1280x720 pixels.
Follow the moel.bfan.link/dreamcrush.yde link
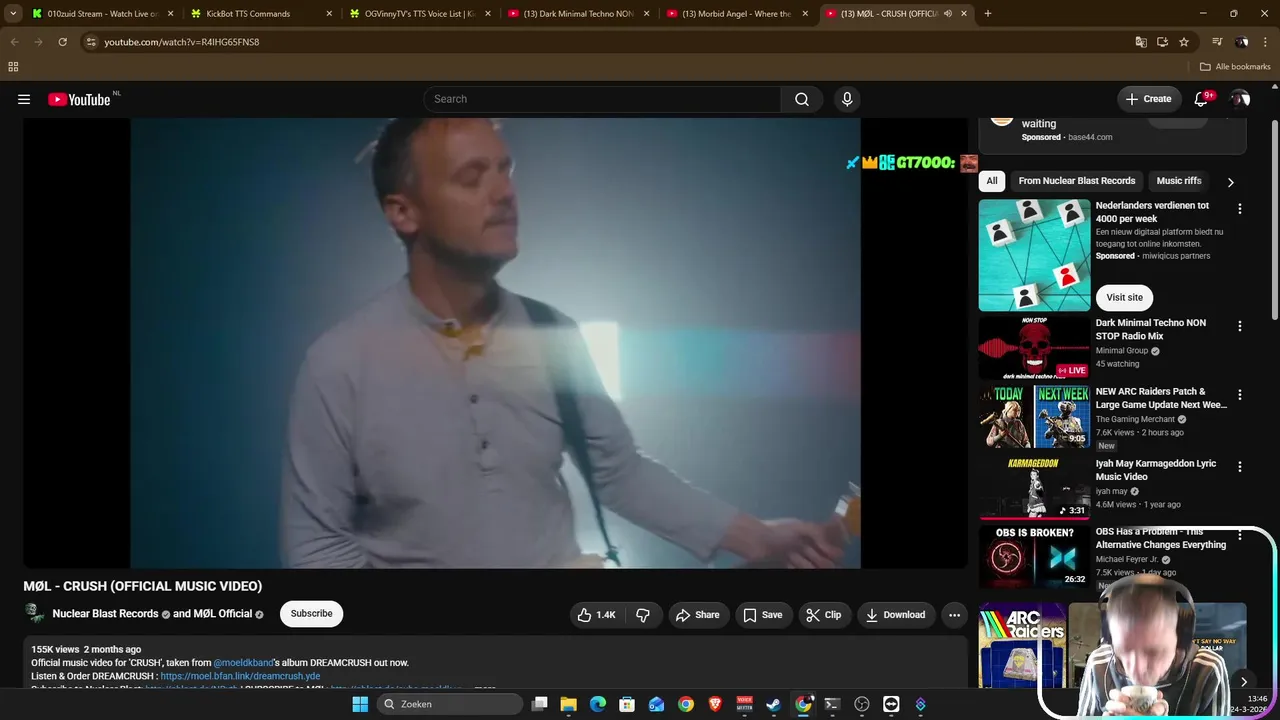coord(240,676)
